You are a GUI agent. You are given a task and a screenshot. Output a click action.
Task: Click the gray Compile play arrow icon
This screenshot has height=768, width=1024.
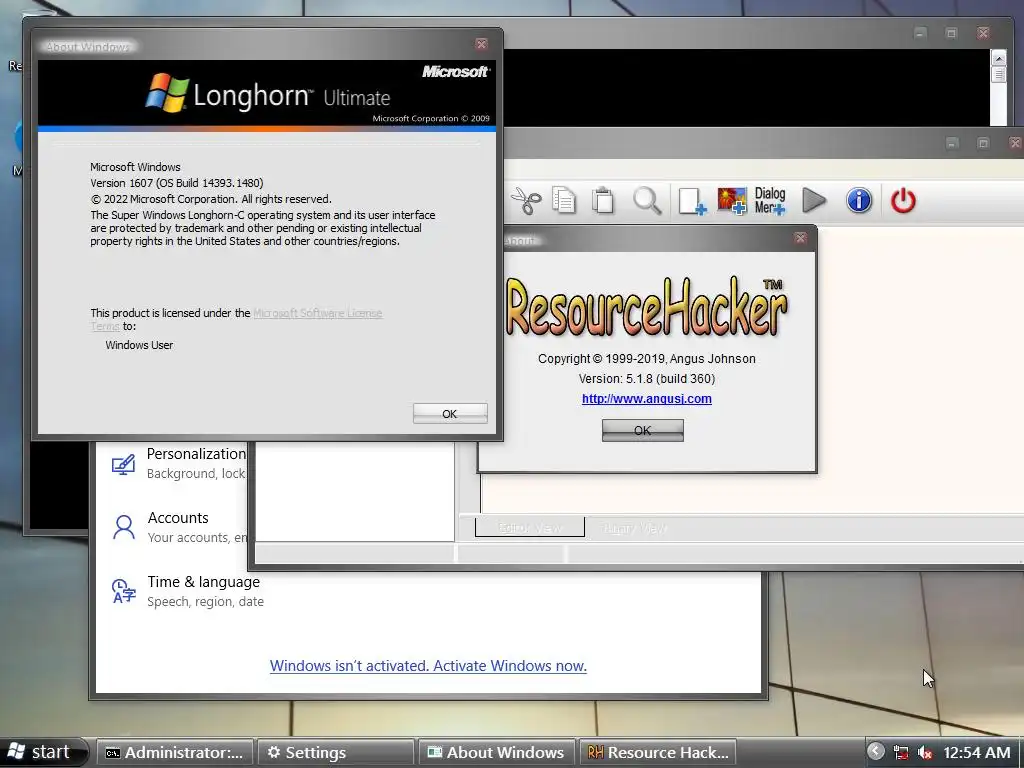click(x=814, y=200)
